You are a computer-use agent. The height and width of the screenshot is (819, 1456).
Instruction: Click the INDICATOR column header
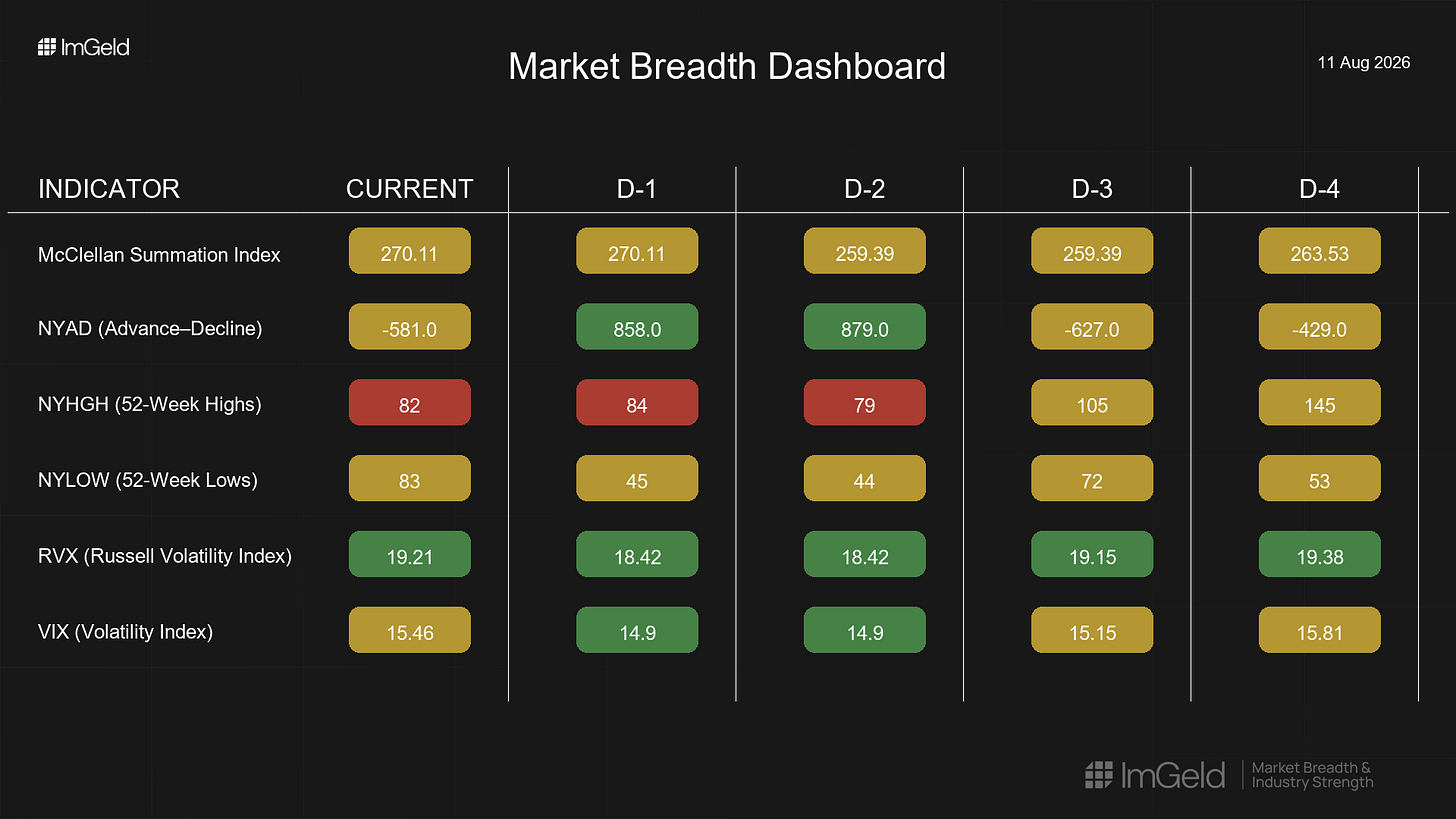coord(109,188)
